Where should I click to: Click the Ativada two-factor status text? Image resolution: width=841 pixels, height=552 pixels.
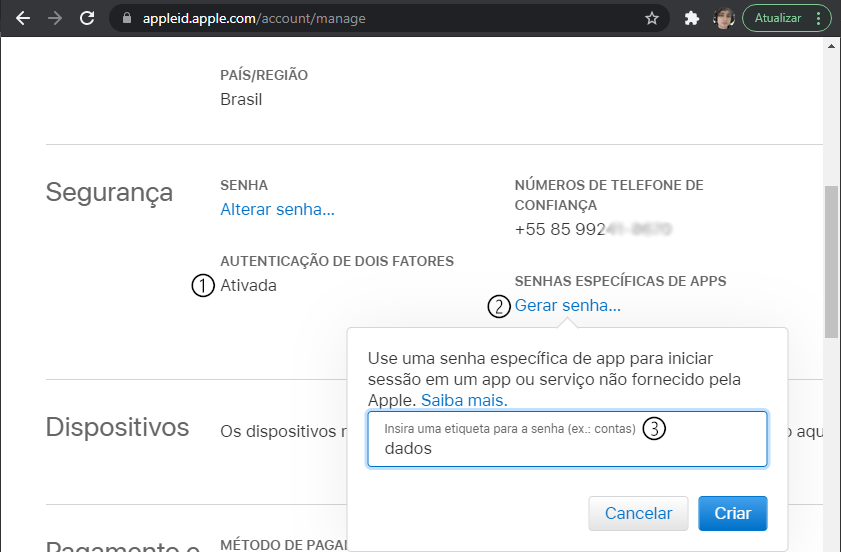(x=248, y=285)
